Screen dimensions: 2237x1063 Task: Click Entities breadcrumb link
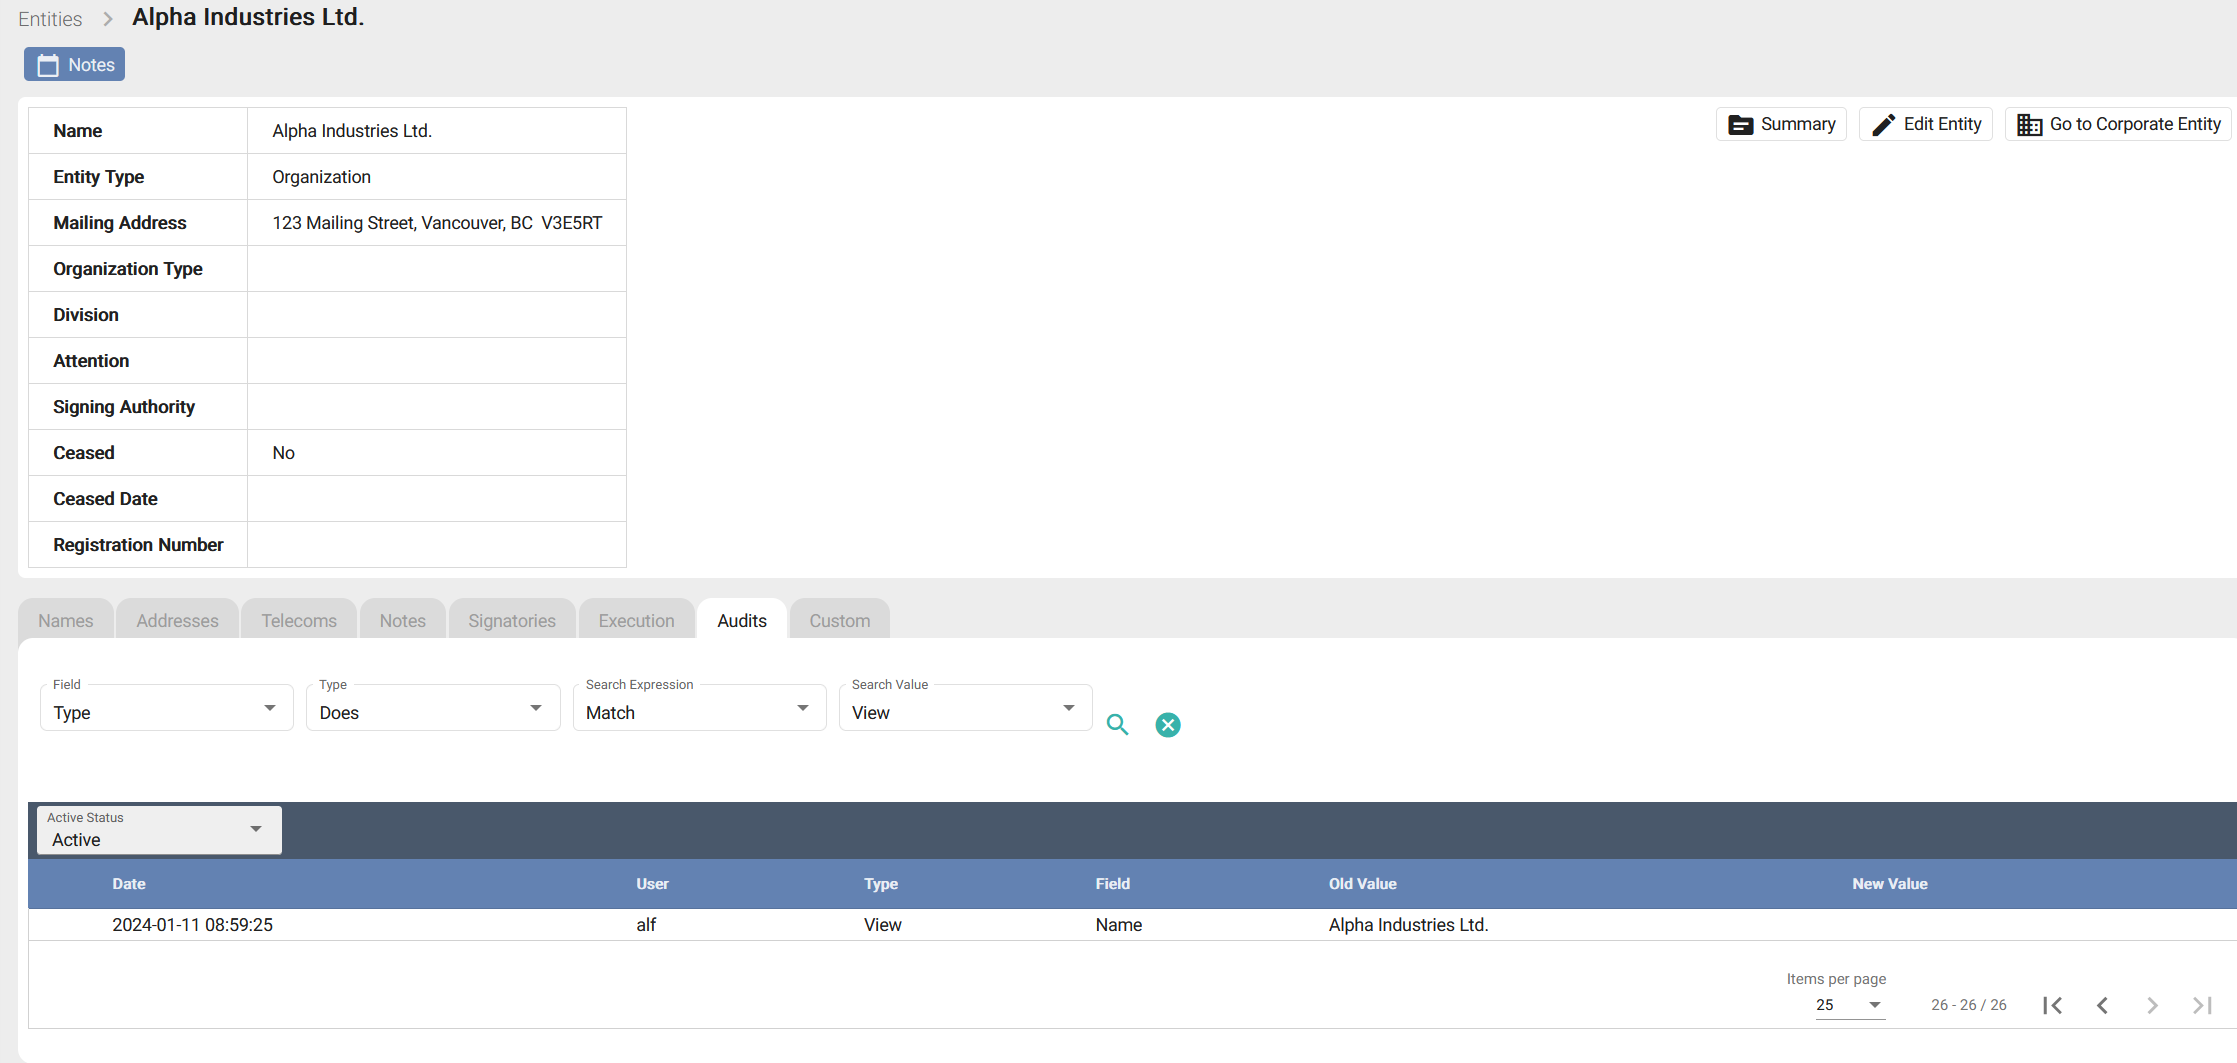tap(50, 19)
